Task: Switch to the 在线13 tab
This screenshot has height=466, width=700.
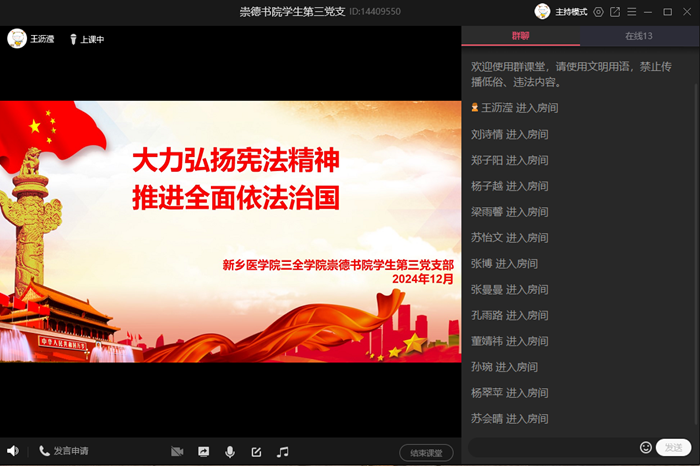Action: [x=639, y=36]
